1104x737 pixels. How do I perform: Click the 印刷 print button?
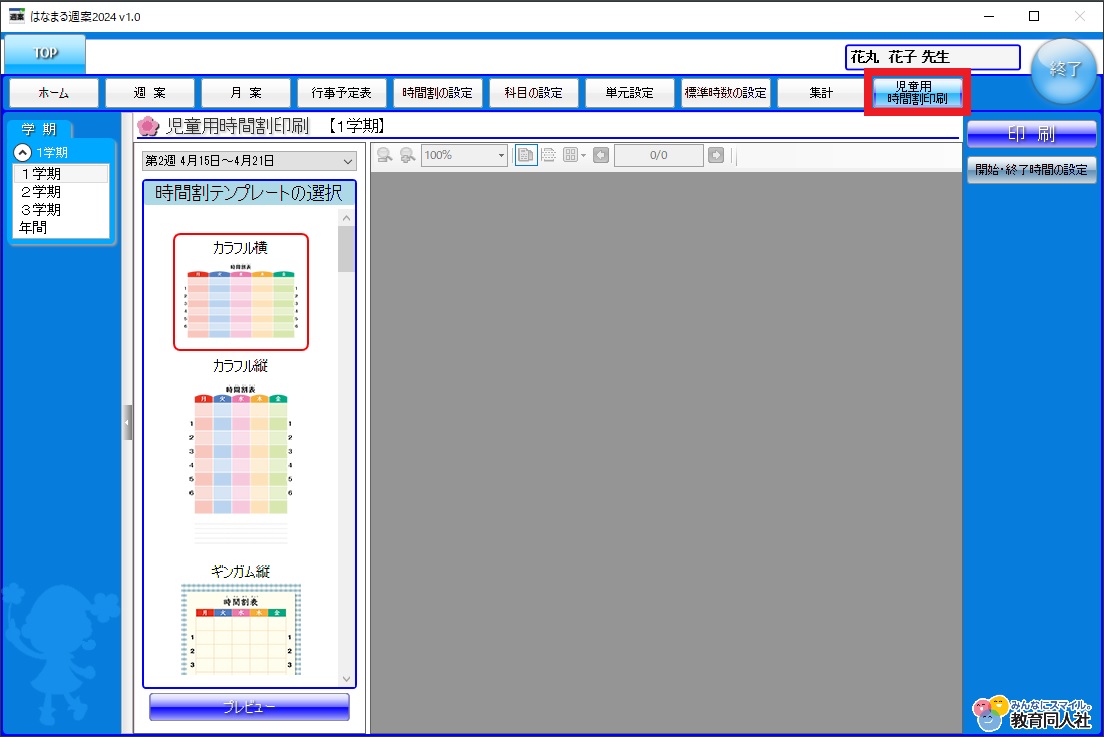point(1031,134)
